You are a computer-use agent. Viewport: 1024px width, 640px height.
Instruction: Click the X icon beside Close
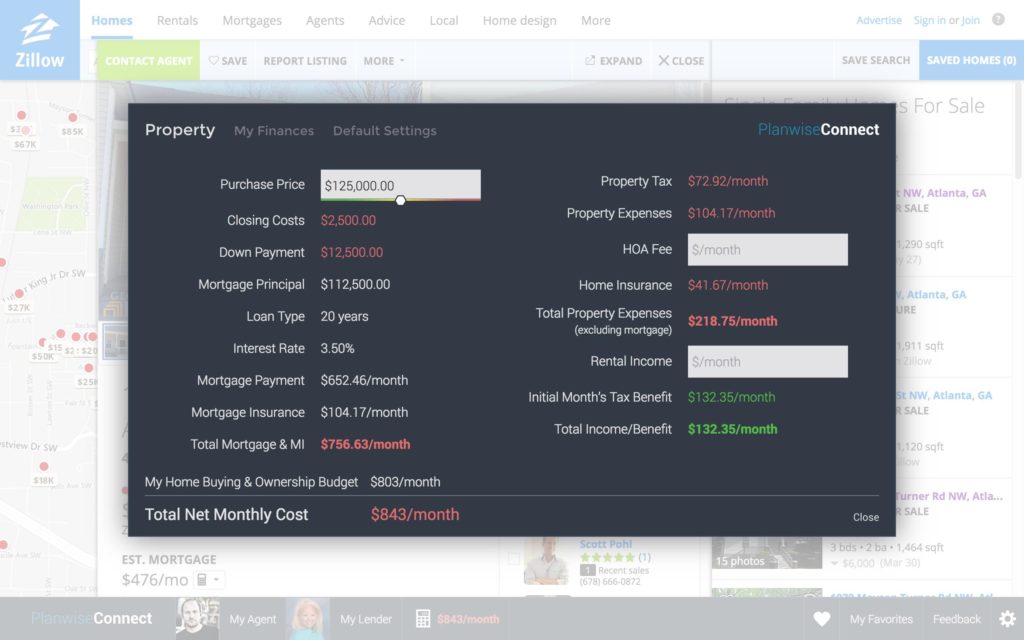664,60
